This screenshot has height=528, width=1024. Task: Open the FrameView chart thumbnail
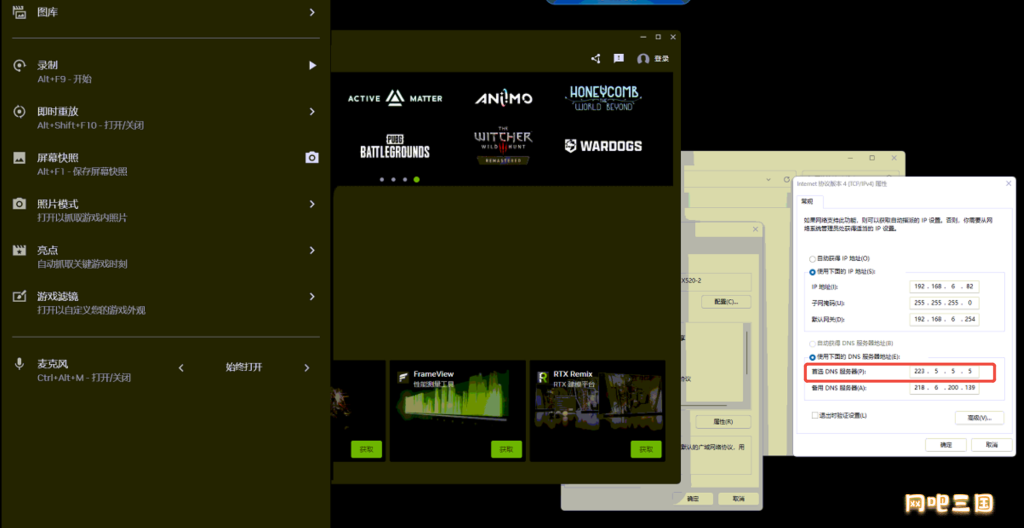[457, 402]
